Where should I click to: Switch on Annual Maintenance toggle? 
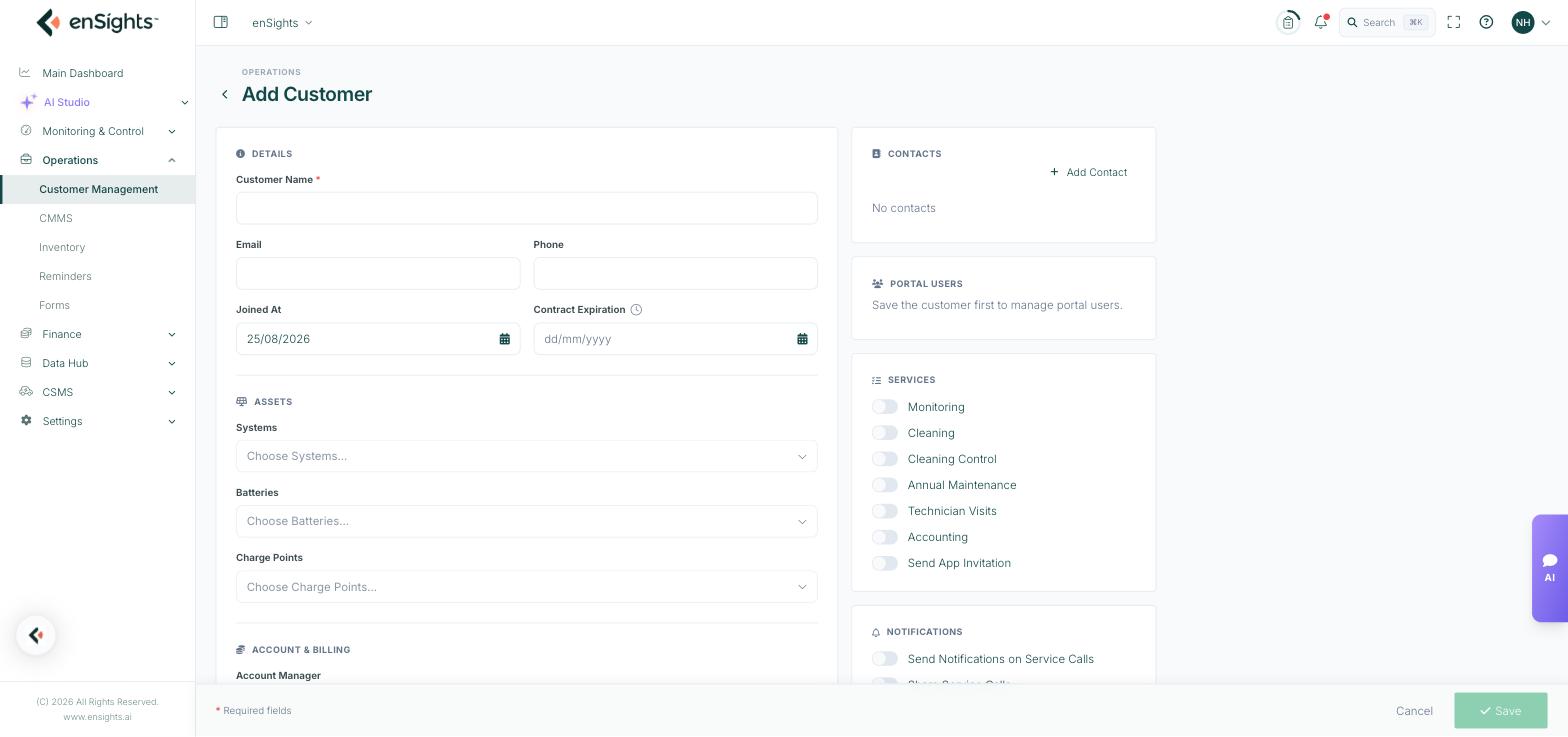click(885, 485)
